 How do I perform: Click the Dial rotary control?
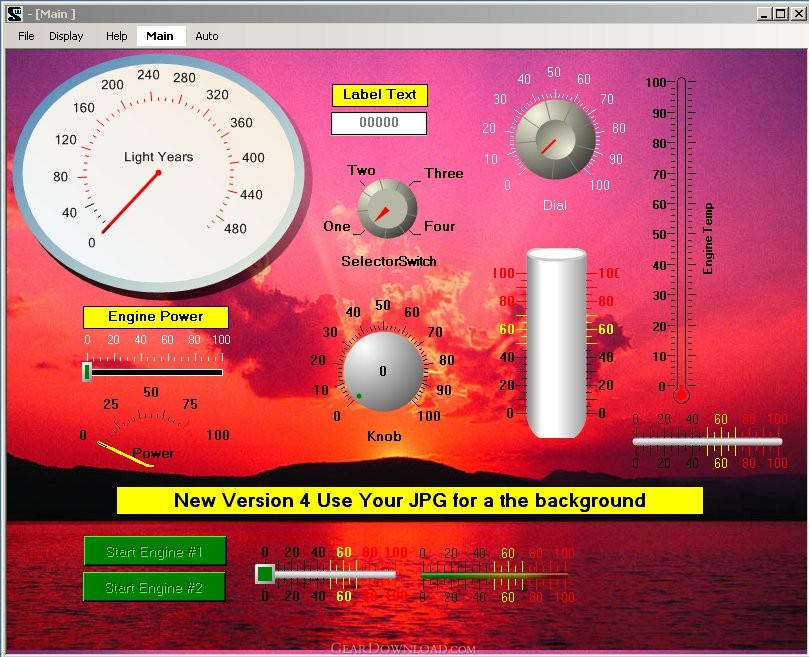click(555, 139)
